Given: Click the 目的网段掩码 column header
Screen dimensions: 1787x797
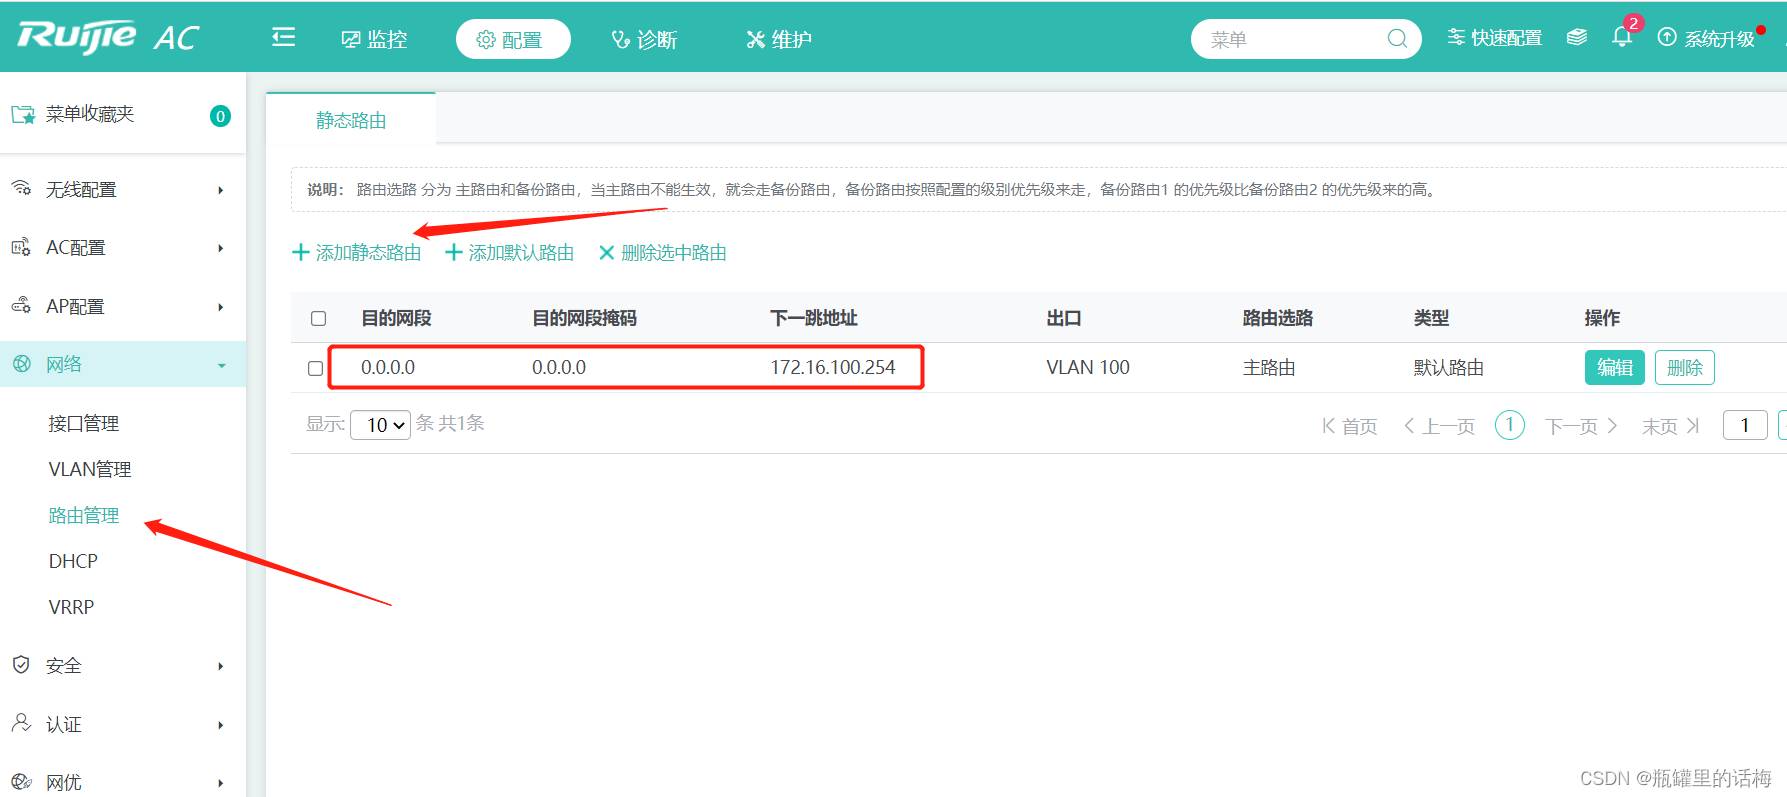Looking at the screenshot, I should click(584, 318).
